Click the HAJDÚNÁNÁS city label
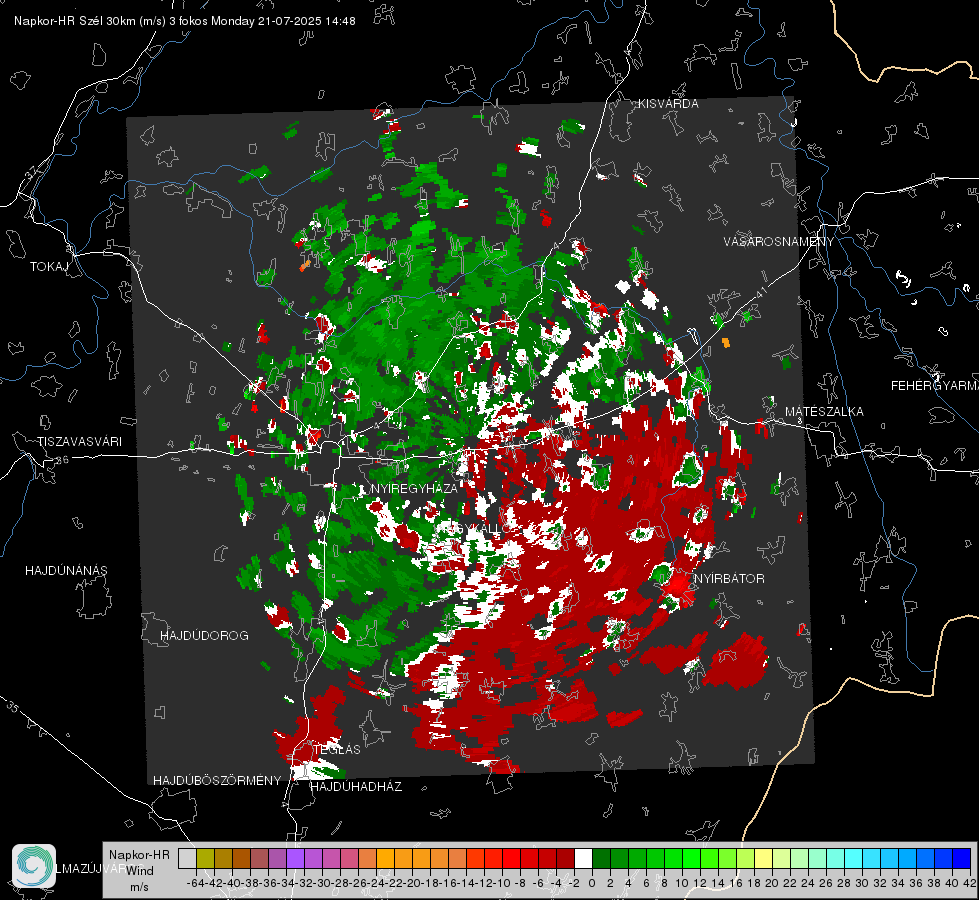The image size is (979, 900). coord(66,571)
